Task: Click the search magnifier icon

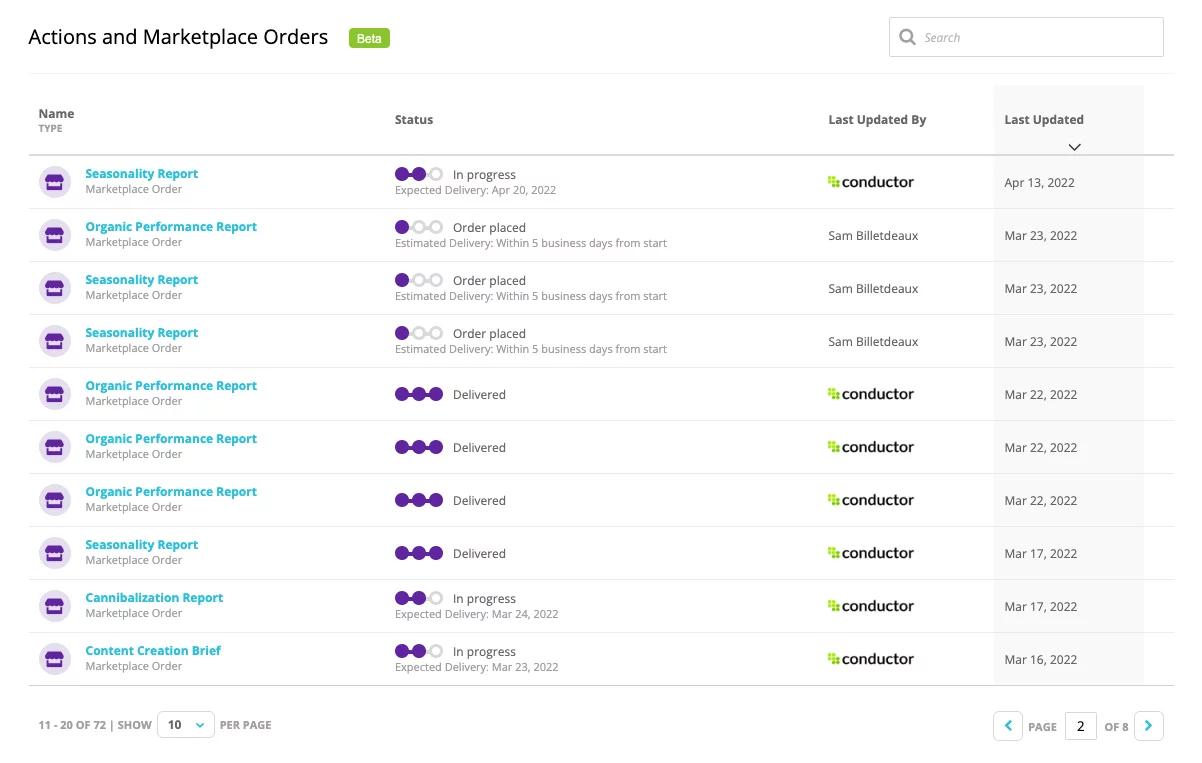Action: tap(907, 37)
